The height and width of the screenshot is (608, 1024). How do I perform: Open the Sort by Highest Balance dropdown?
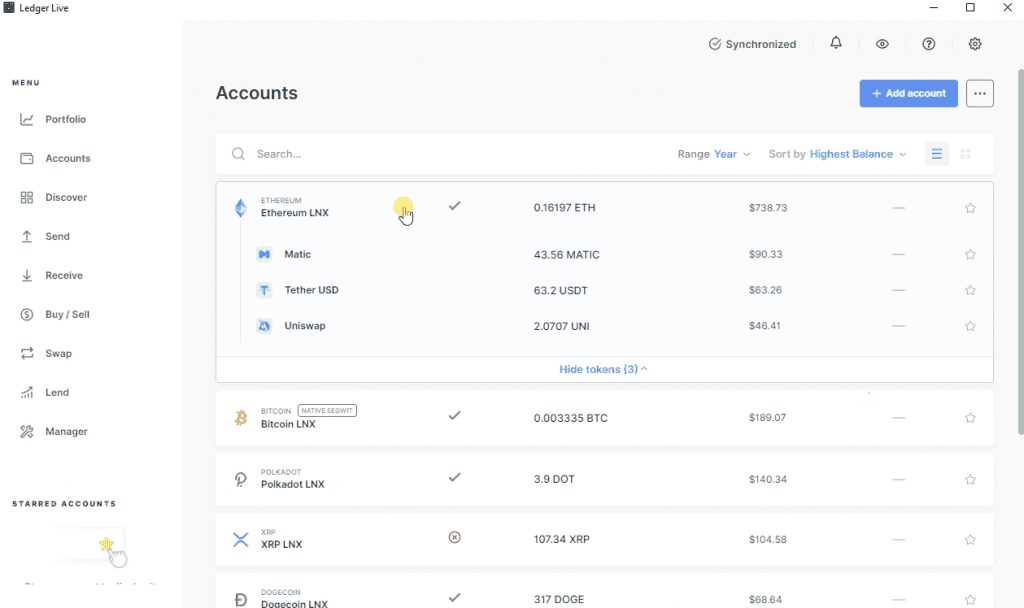(838, 154)
